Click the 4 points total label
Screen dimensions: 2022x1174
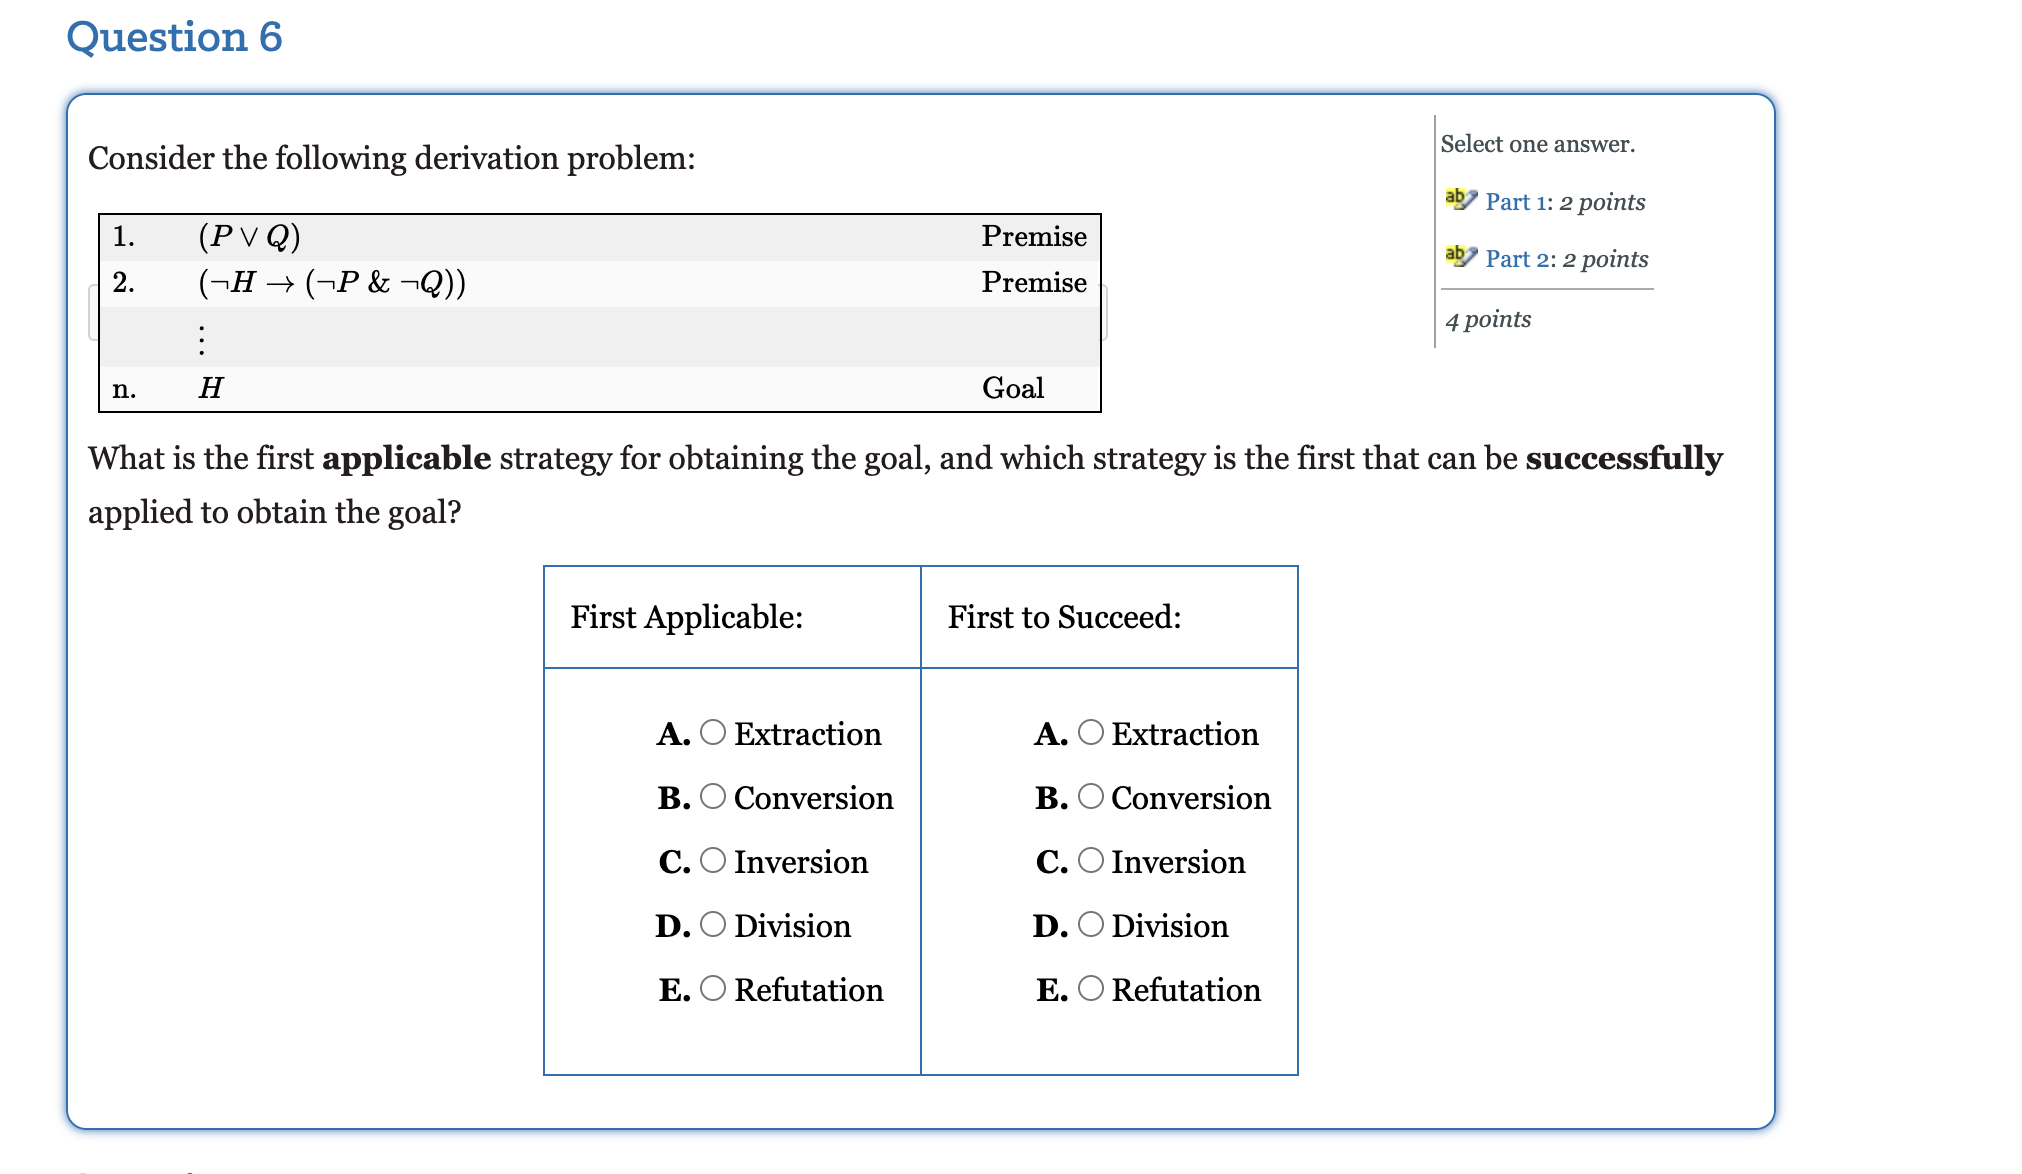pyautogui.click(x=1487, y=318)
